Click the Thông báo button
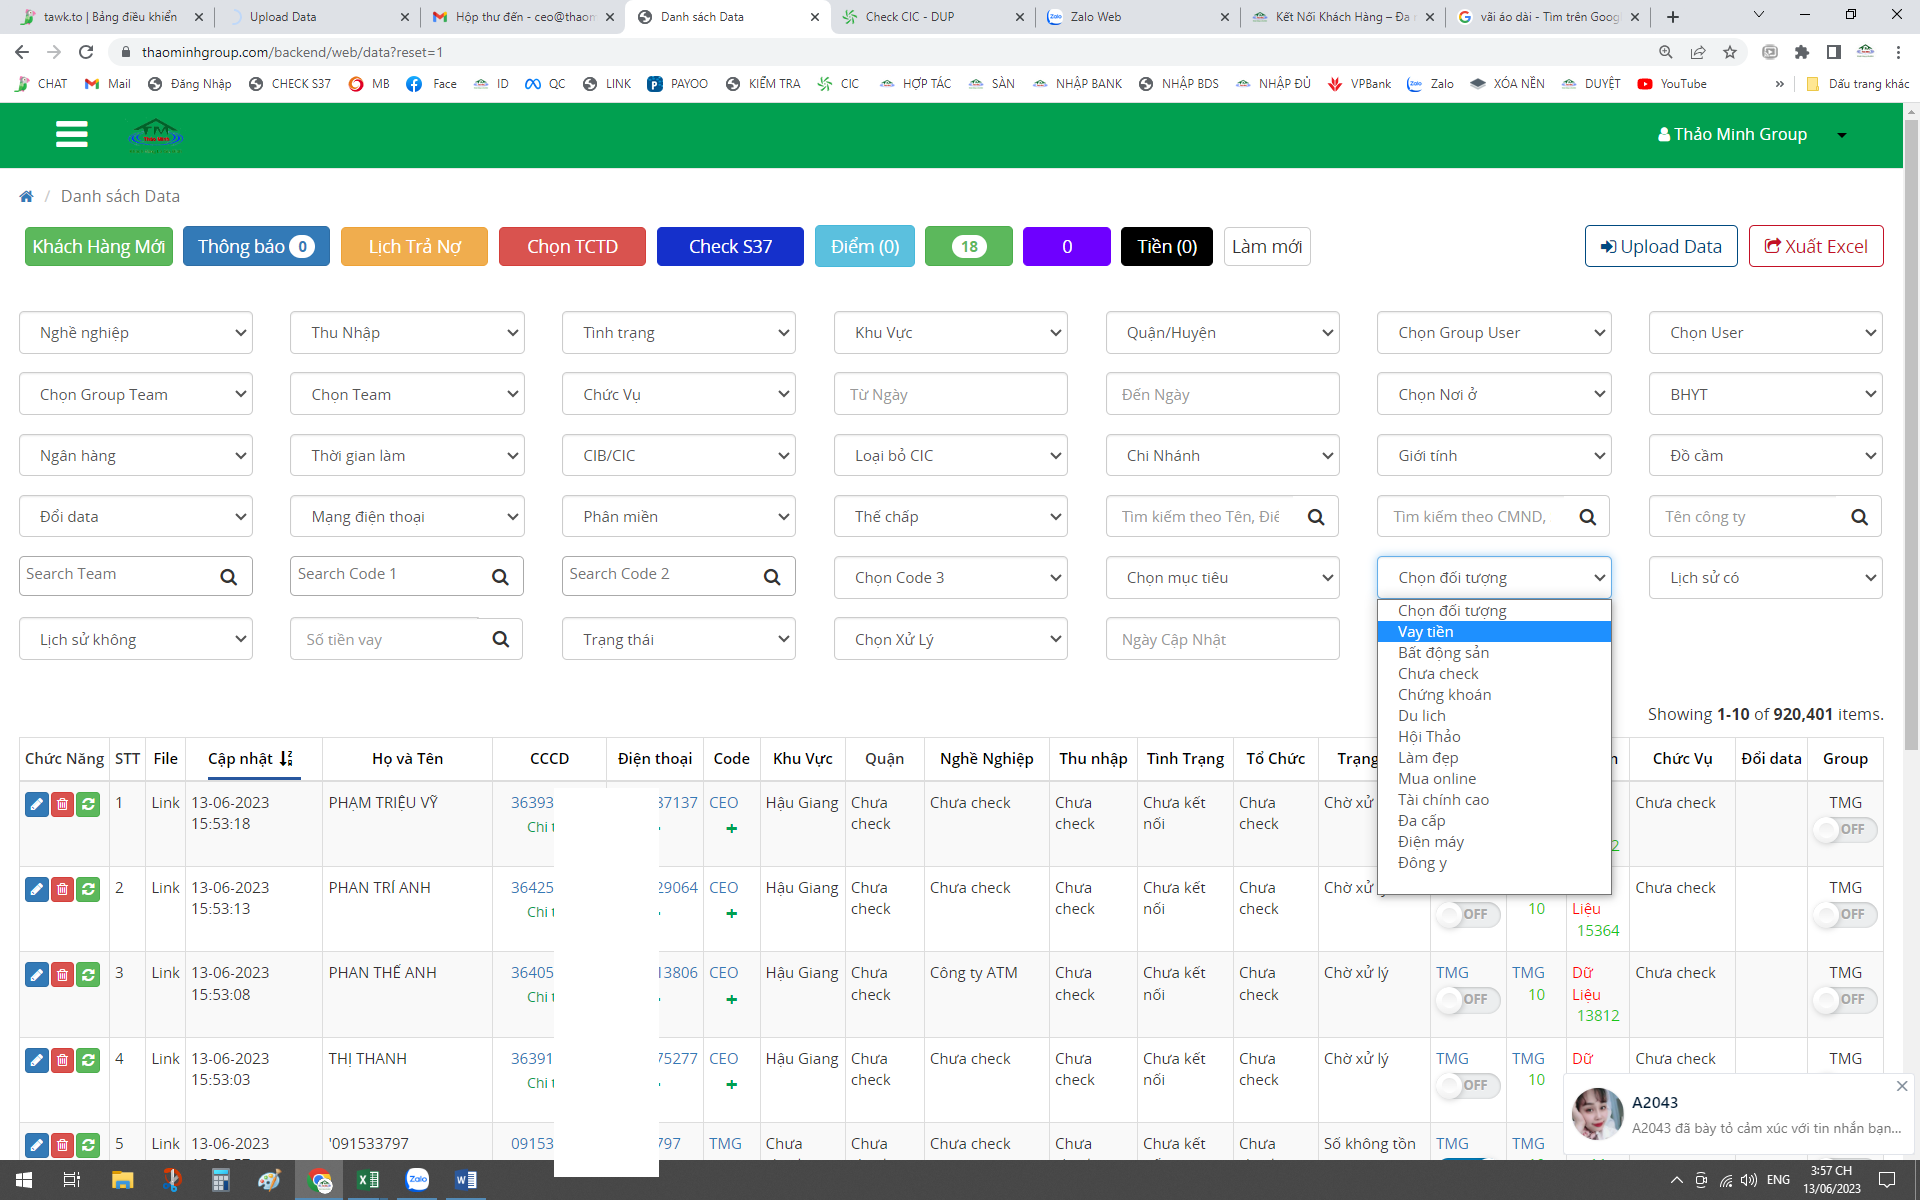 [256, 247]
